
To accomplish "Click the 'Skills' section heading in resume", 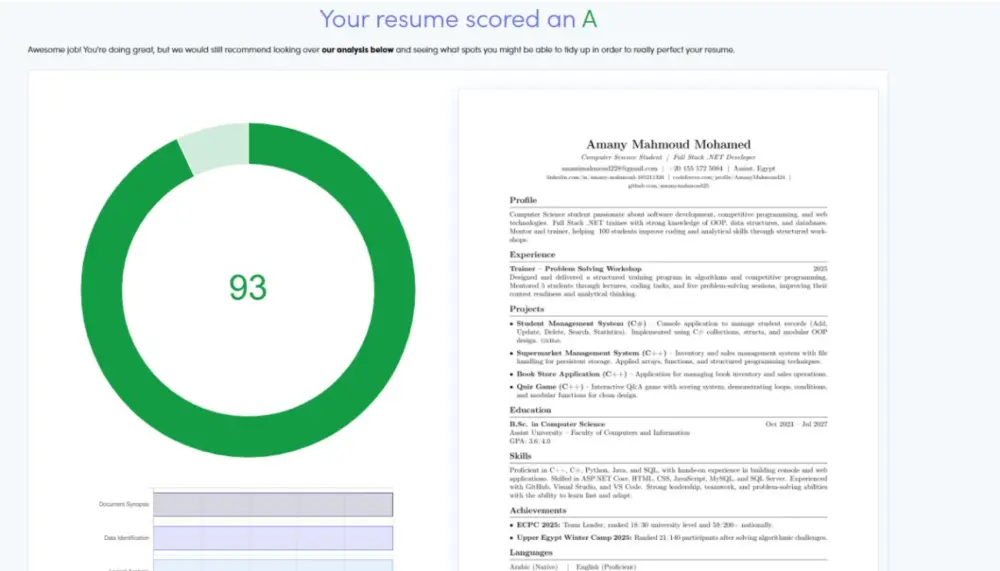I will (520, 456).
